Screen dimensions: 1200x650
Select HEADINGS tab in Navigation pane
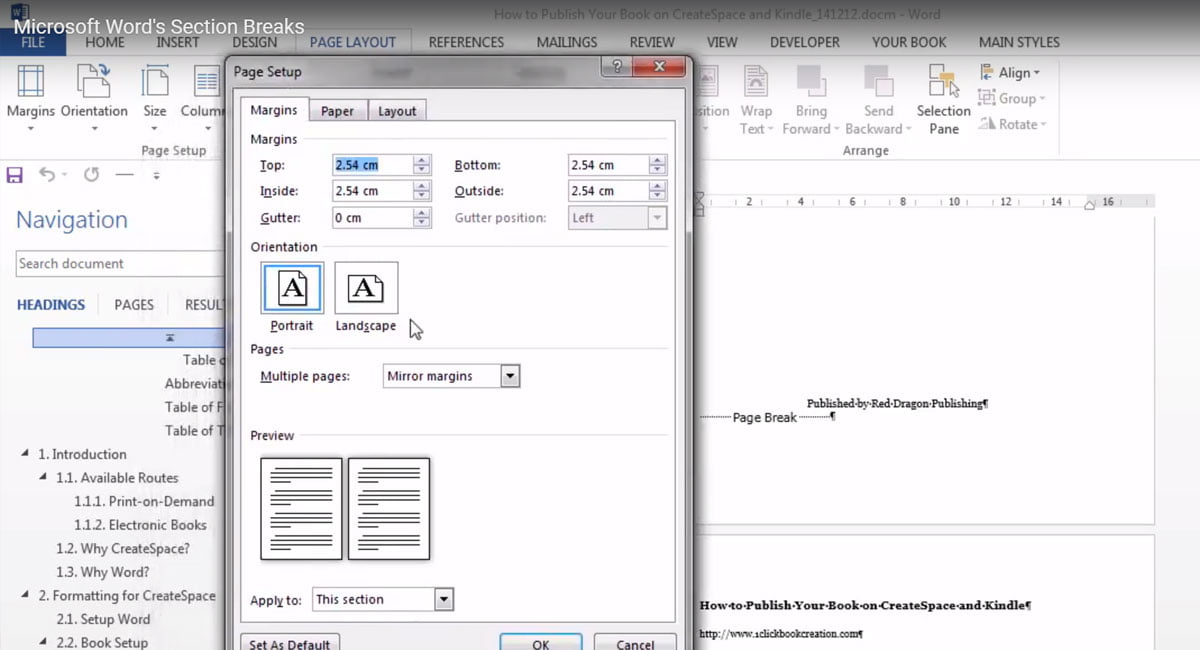coord(51,305)
